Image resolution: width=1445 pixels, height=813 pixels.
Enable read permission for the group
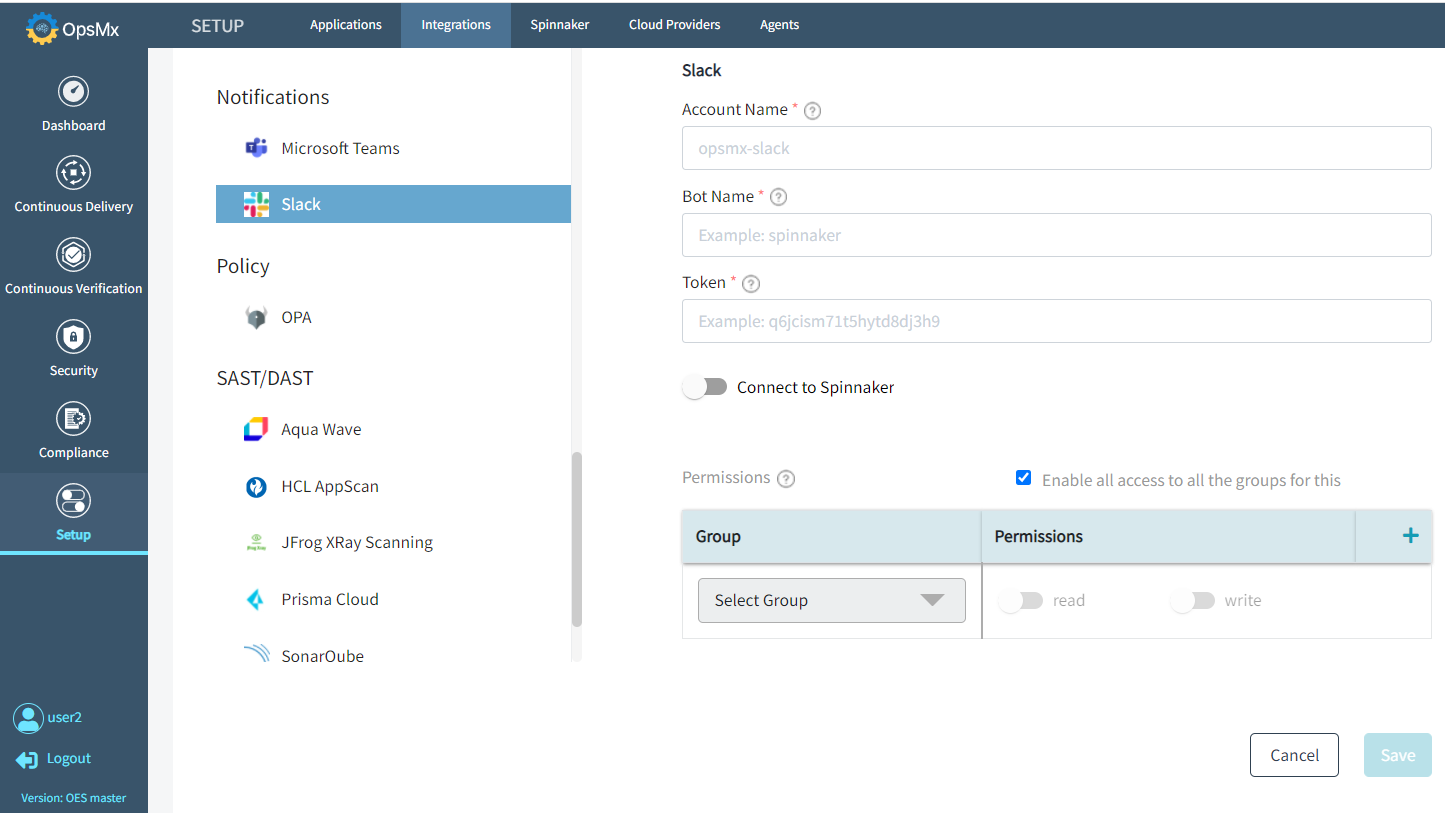point(1020,600)
